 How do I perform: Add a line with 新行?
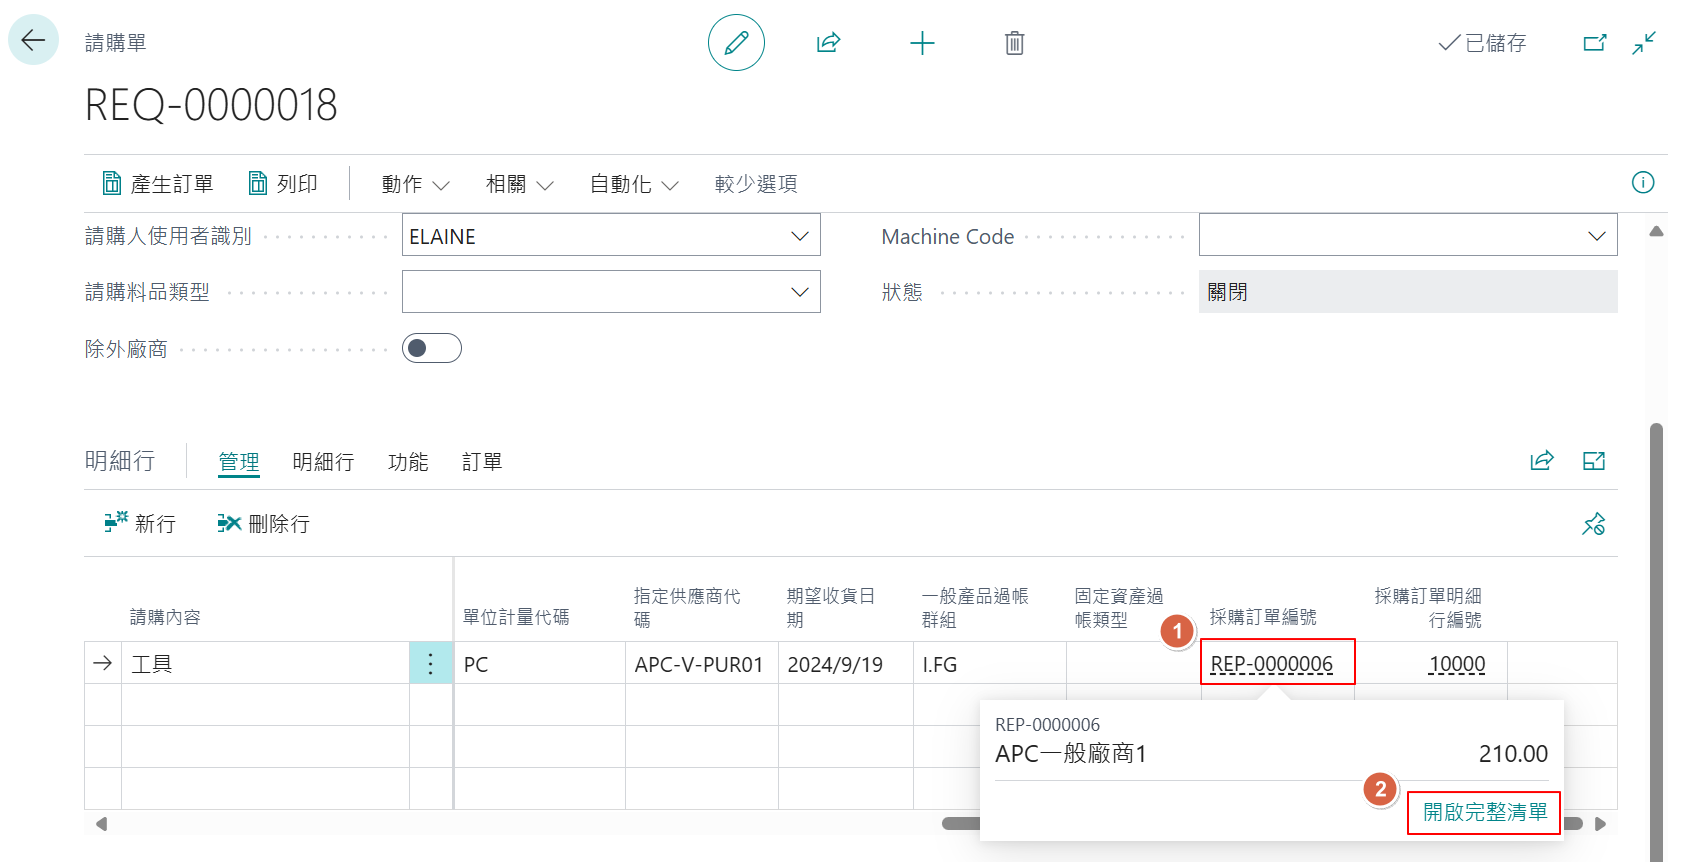click(140, 523)
